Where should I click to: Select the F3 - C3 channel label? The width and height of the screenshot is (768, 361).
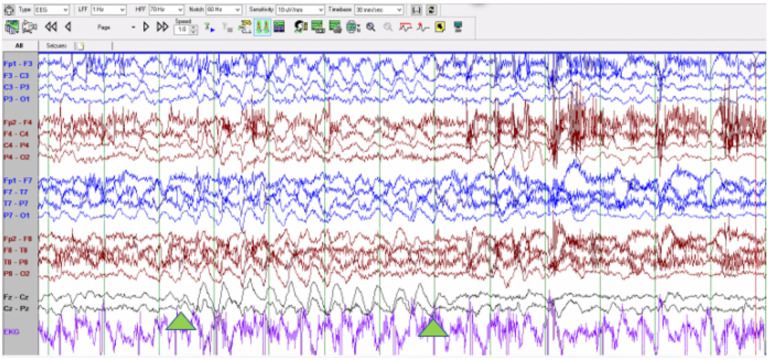[17, 76]
